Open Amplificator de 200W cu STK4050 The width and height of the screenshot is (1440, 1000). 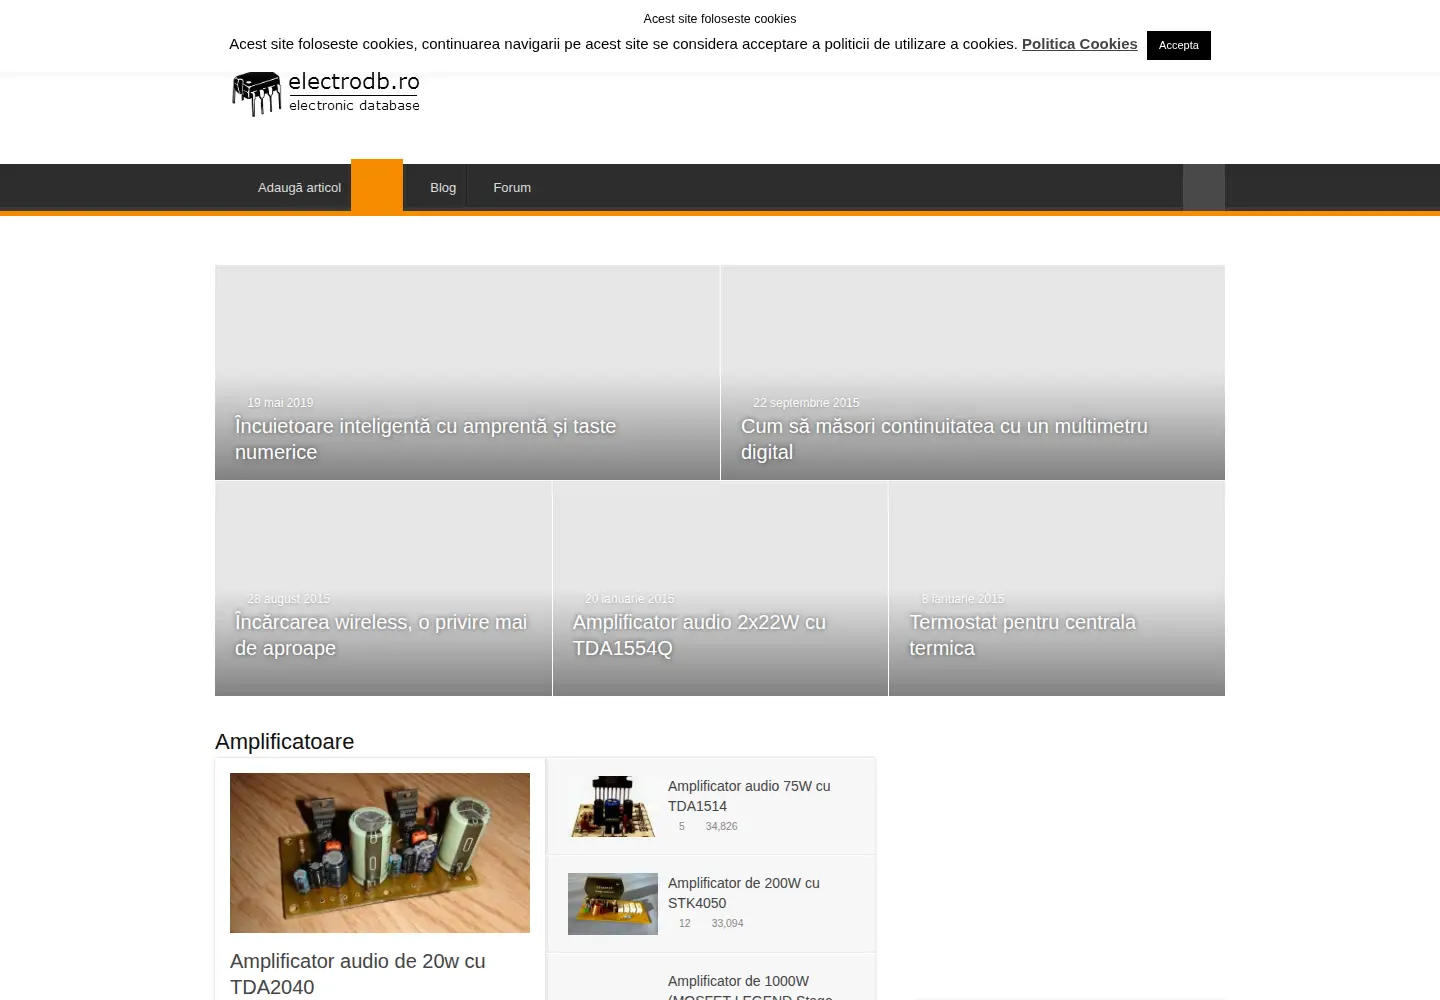click(744, 893)
